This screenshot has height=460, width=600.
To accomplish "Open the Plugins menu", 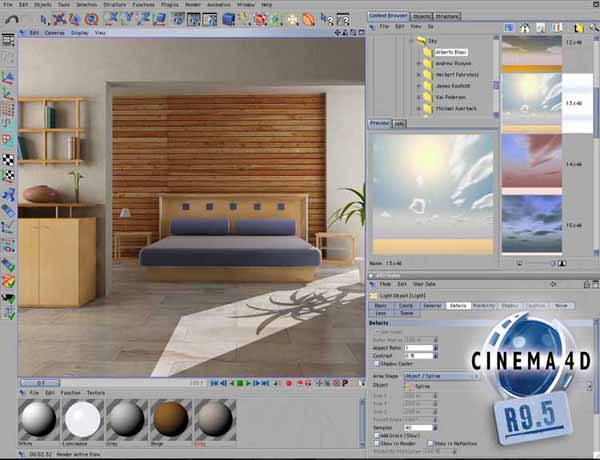I will [170, 5].
